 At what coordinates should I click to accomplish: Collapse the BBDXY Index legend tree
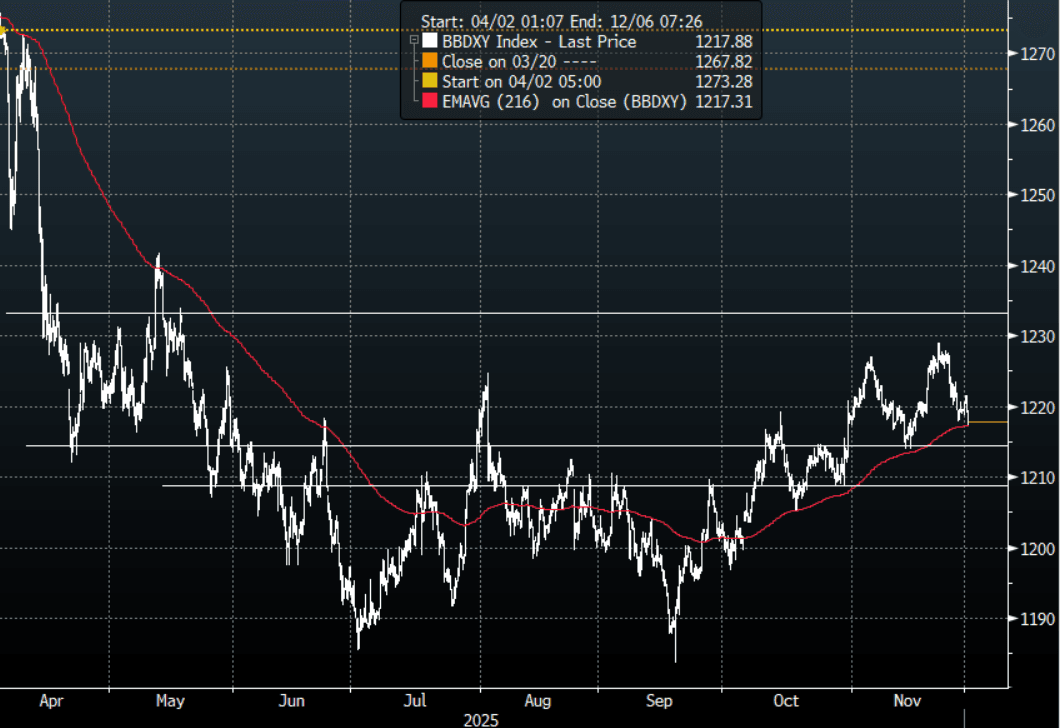(x=413, y=42)
